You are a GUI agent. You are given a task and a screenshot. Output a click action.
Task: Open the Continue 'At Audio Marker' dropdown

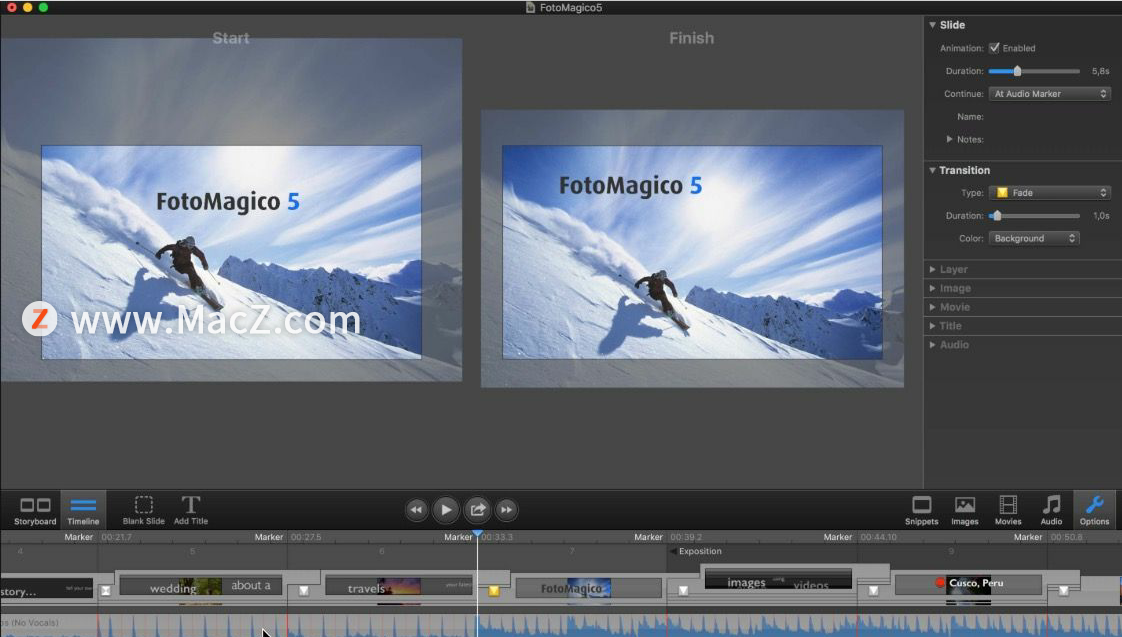[1049, 94]
